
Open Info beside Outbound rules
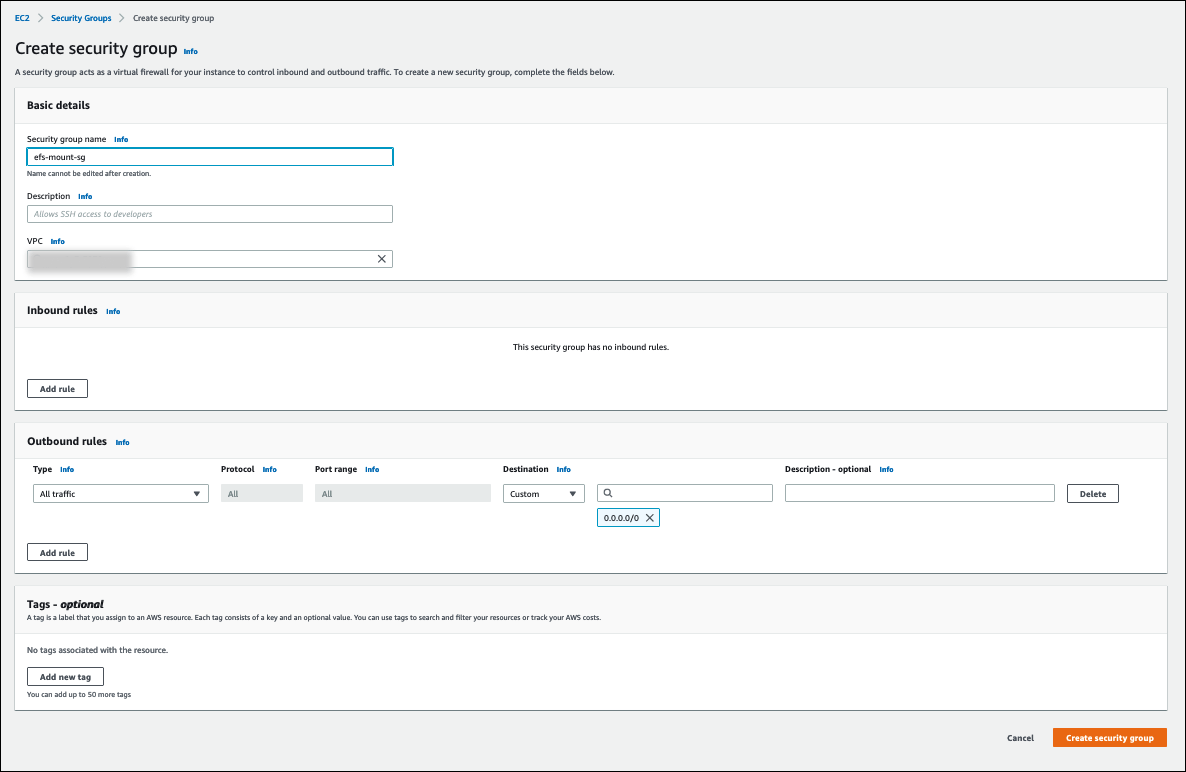122,442
